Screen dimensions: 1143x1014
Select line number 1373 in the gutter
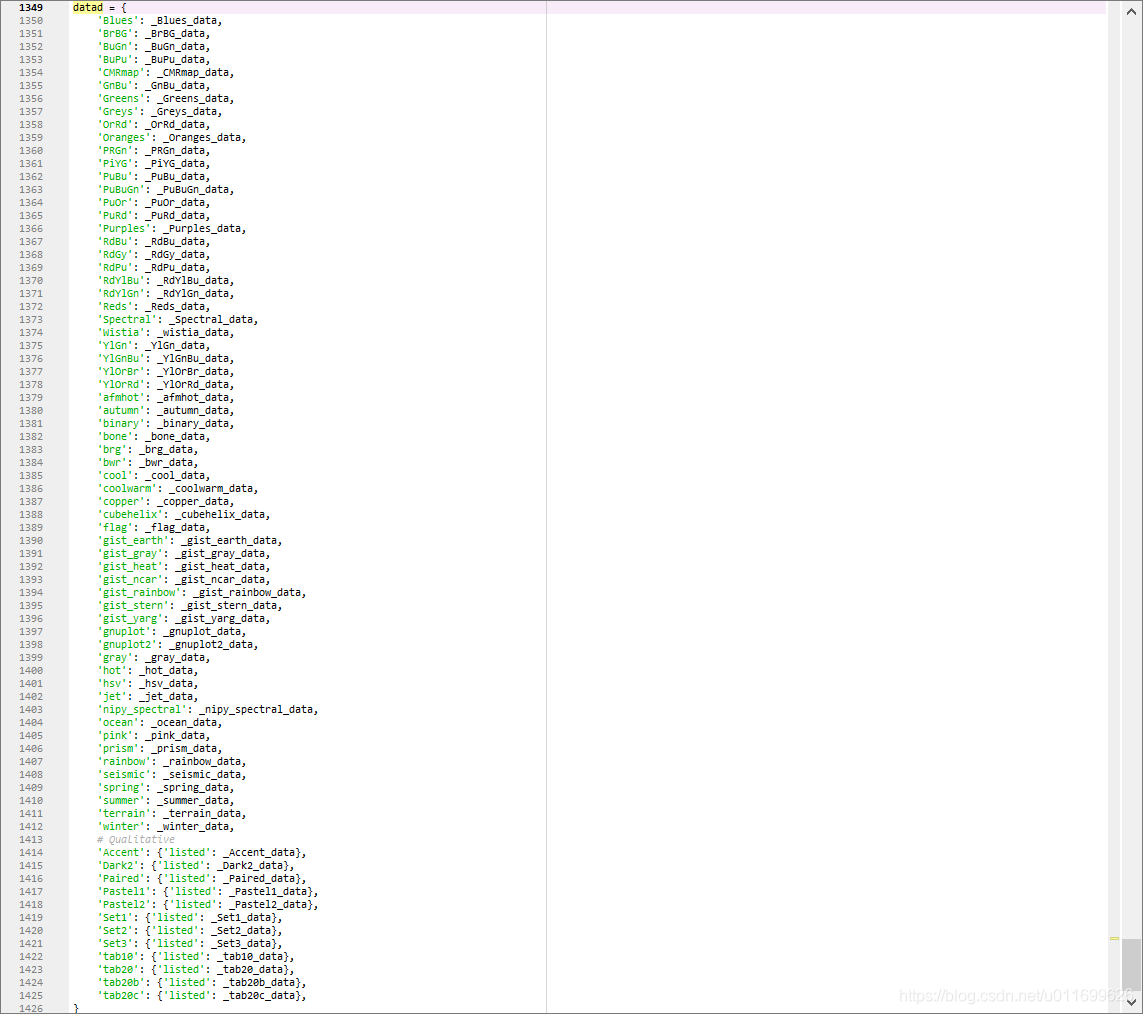coord(30,319)
